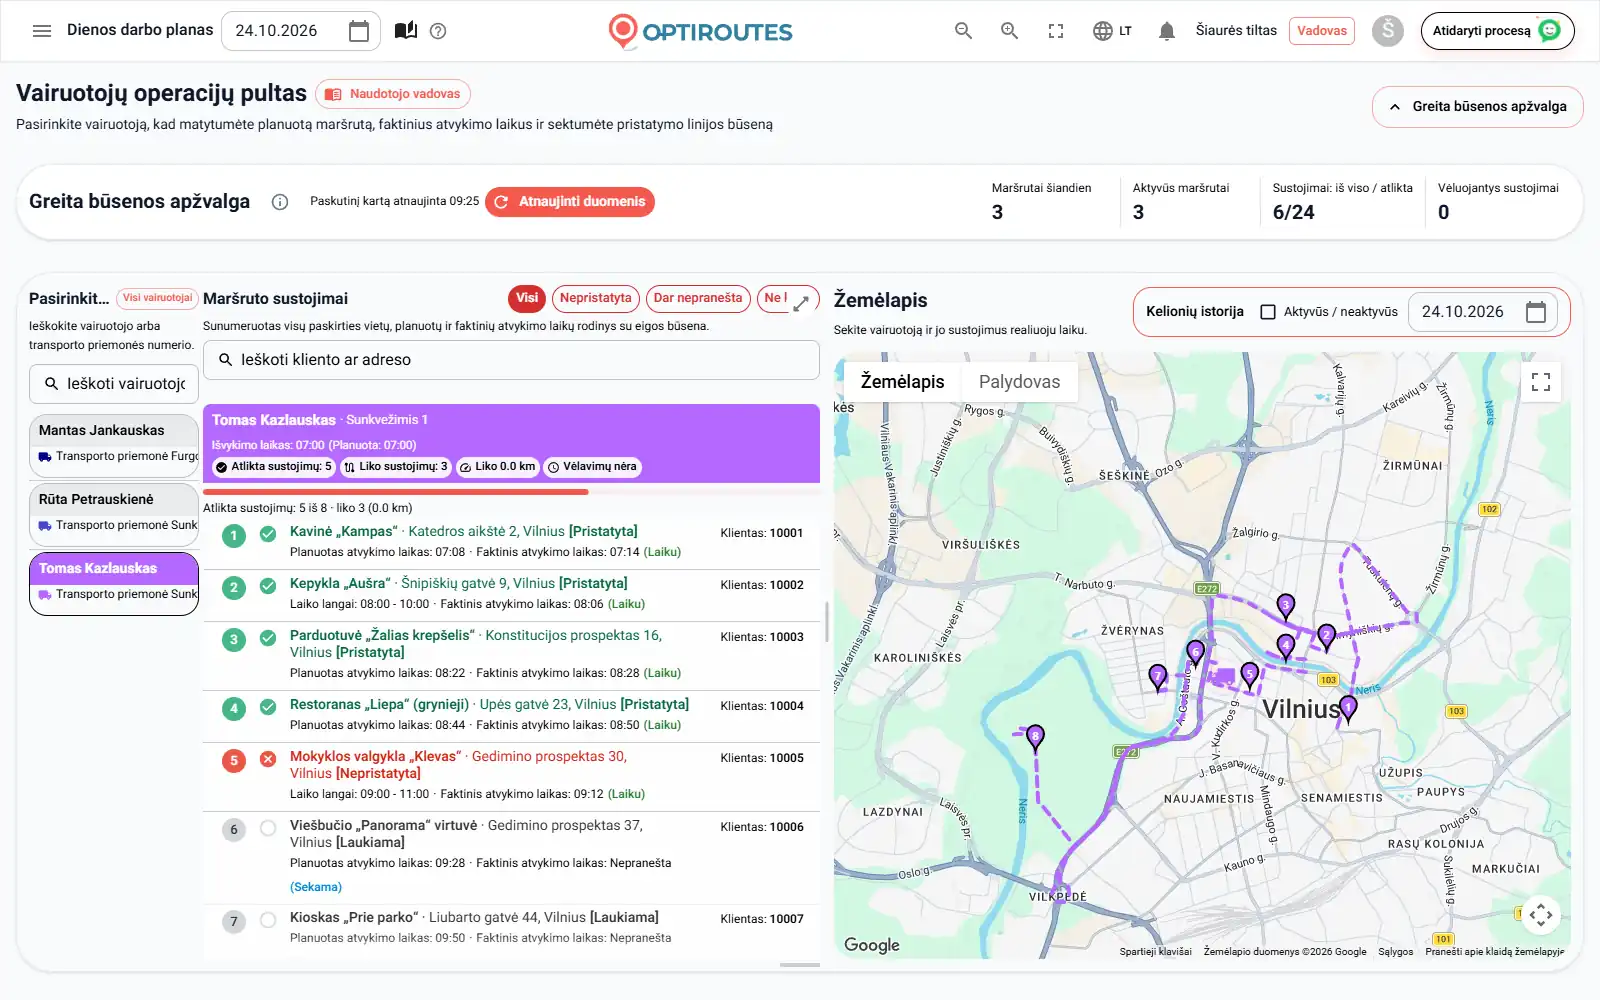Select the Visi filter tab
Viewport: 1600px width, 1000px height.
(x=527, y=298)
